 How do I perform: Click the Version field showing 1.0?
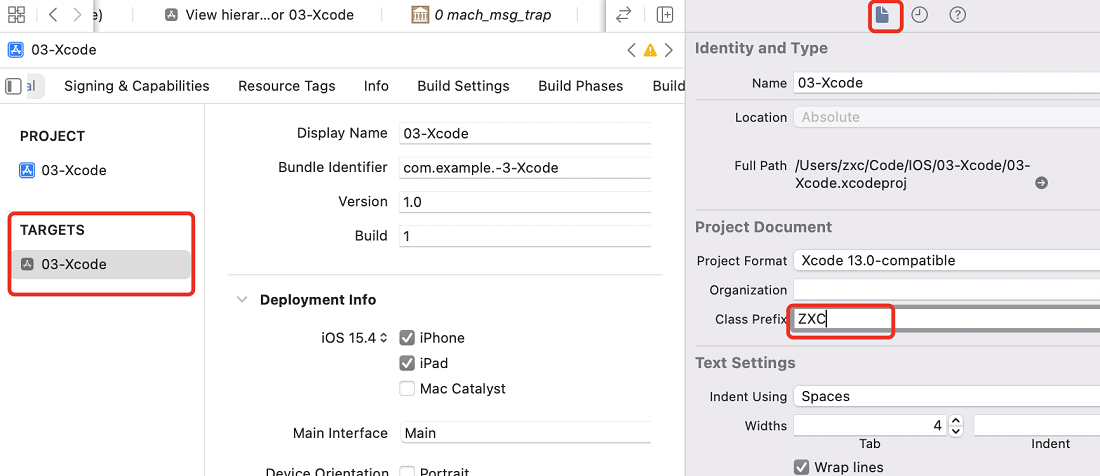tap(525, 202)
